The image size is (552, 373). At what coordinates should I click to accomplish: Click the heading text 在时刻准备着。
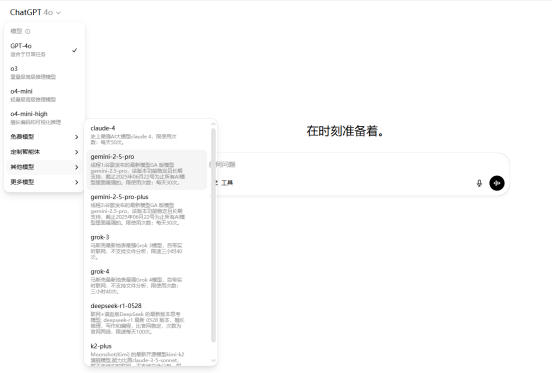345,131
